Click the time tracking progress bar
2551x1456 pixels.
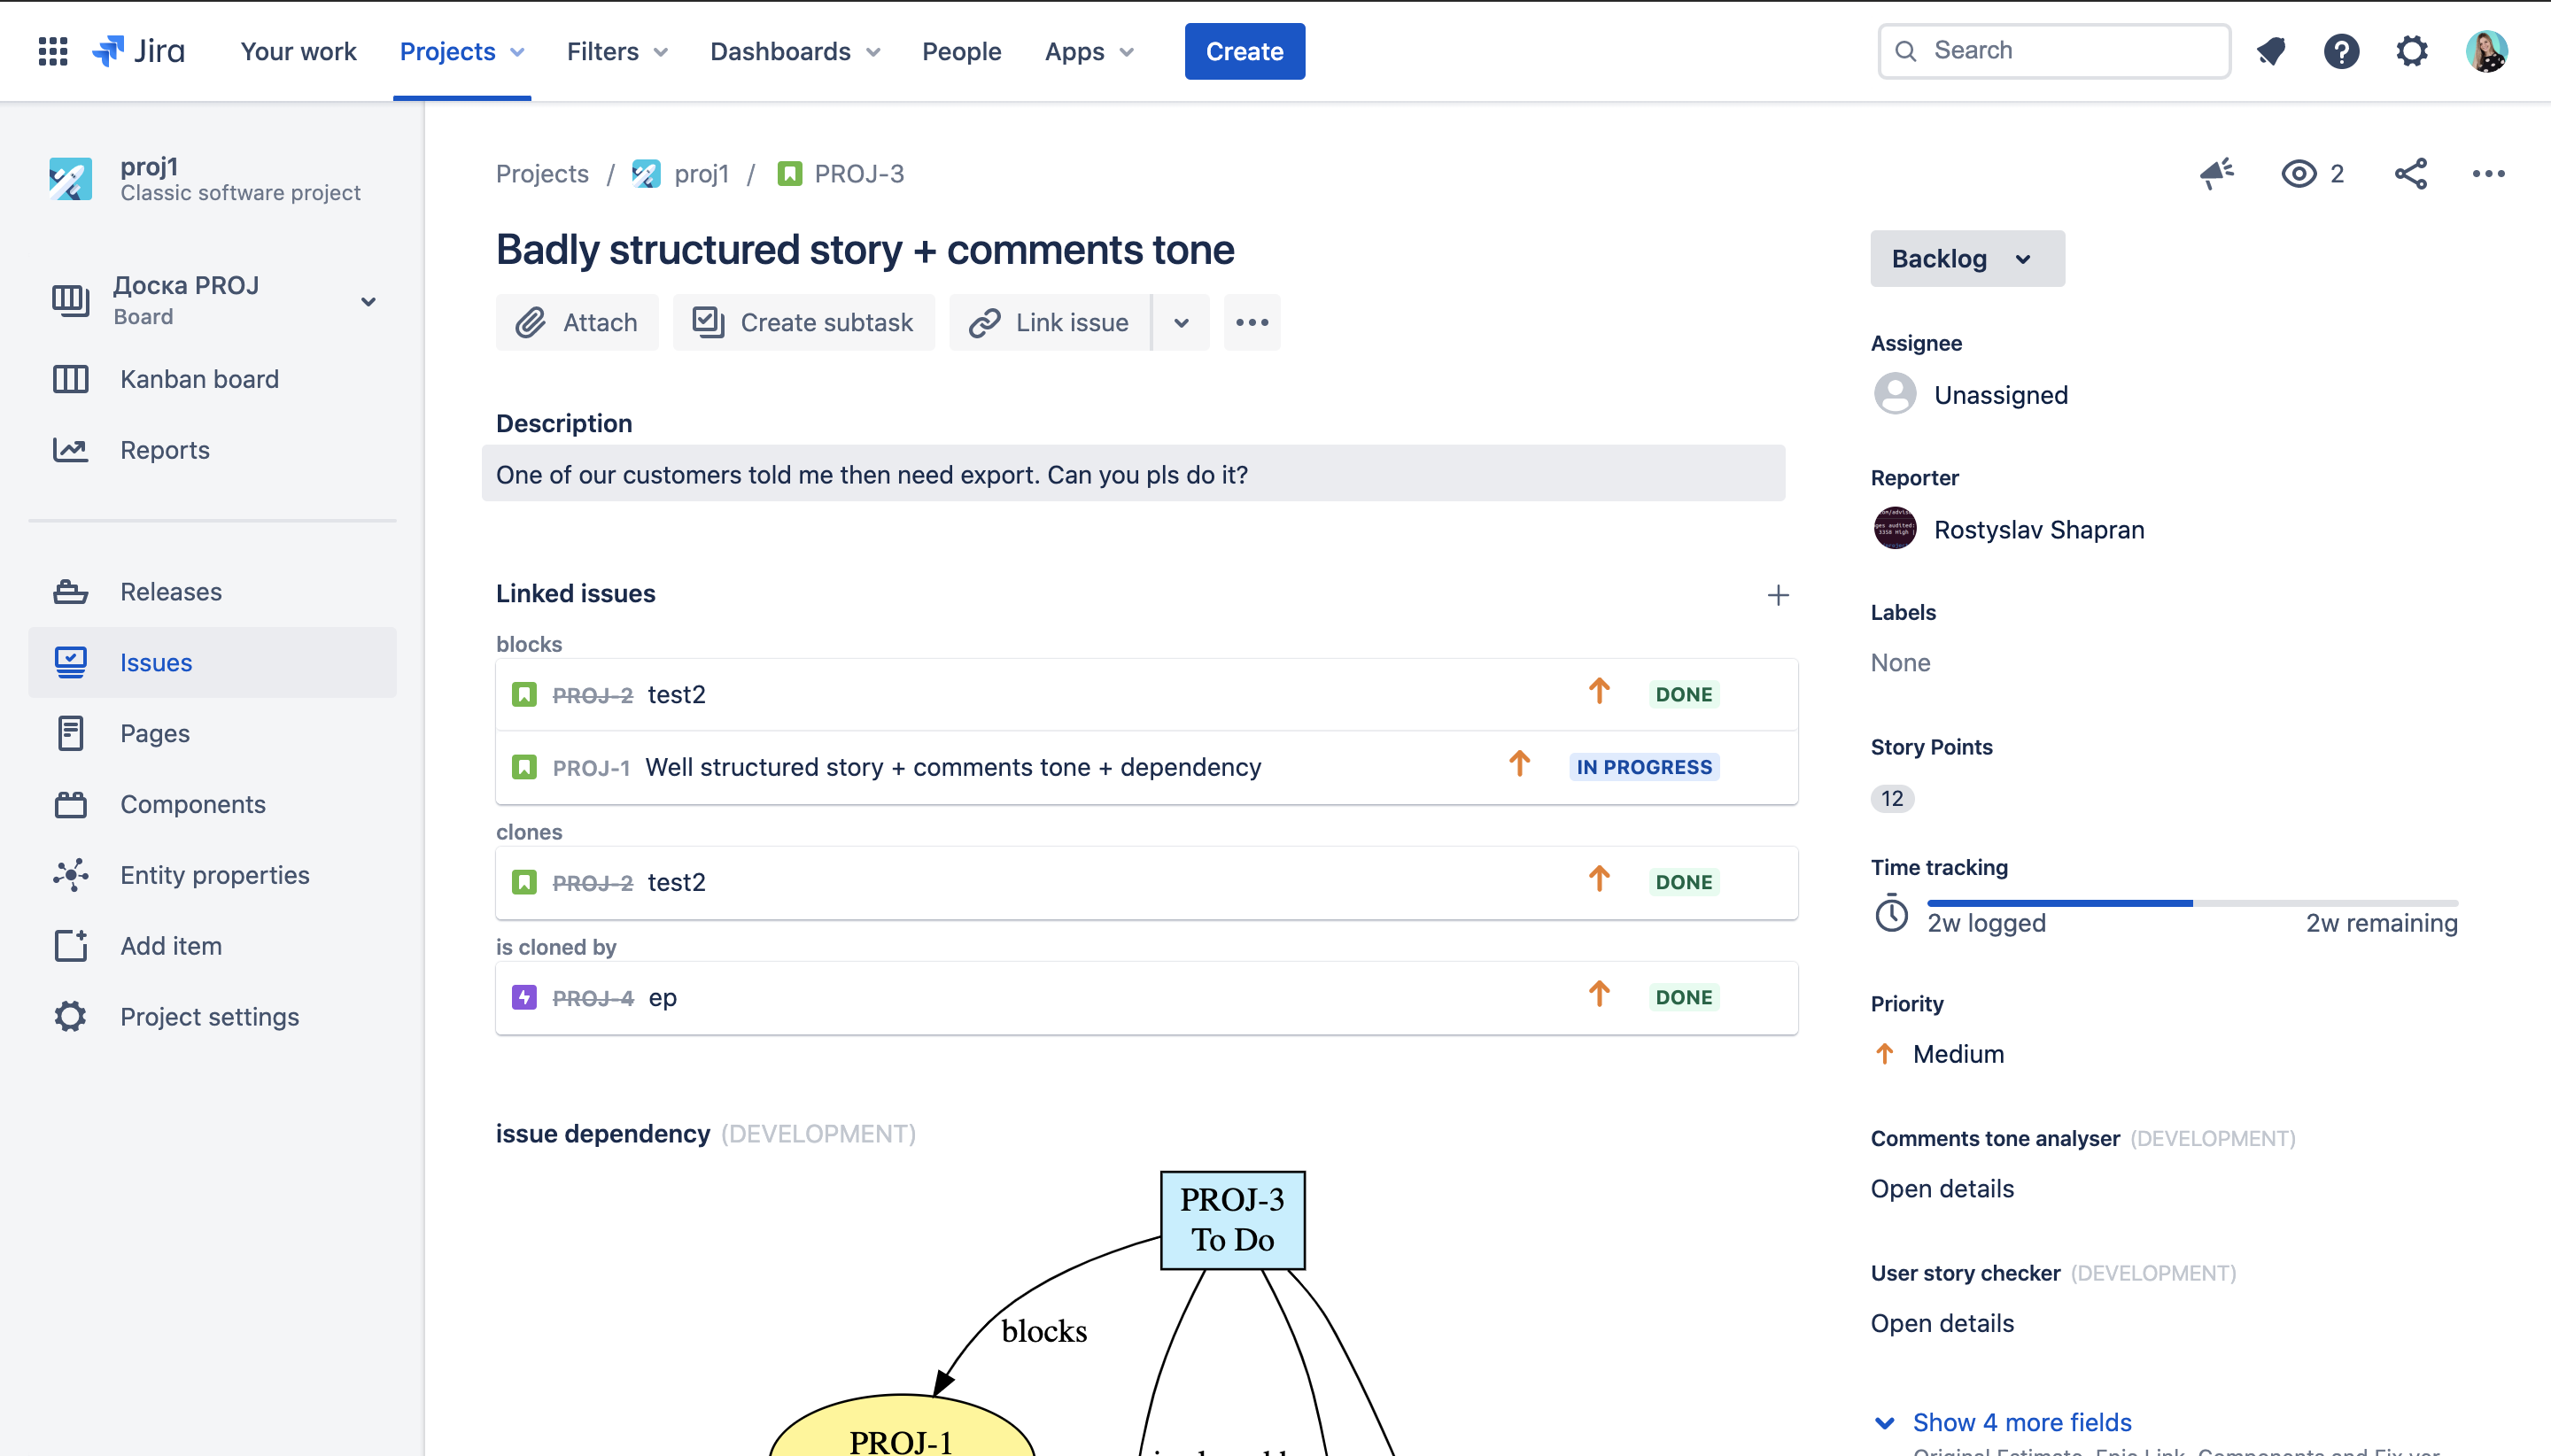(x=2191, y=903)
